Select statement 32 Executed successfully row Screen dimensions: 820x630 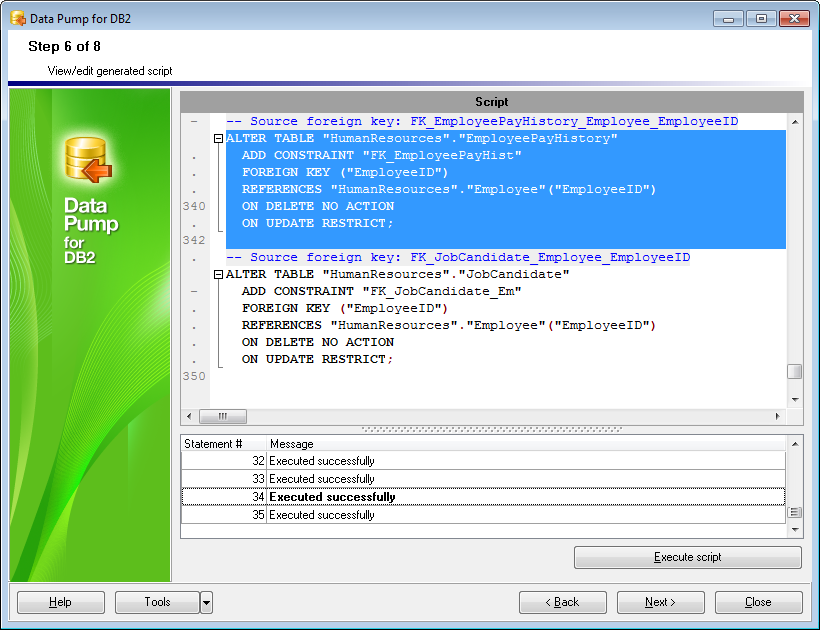(483, 461)
